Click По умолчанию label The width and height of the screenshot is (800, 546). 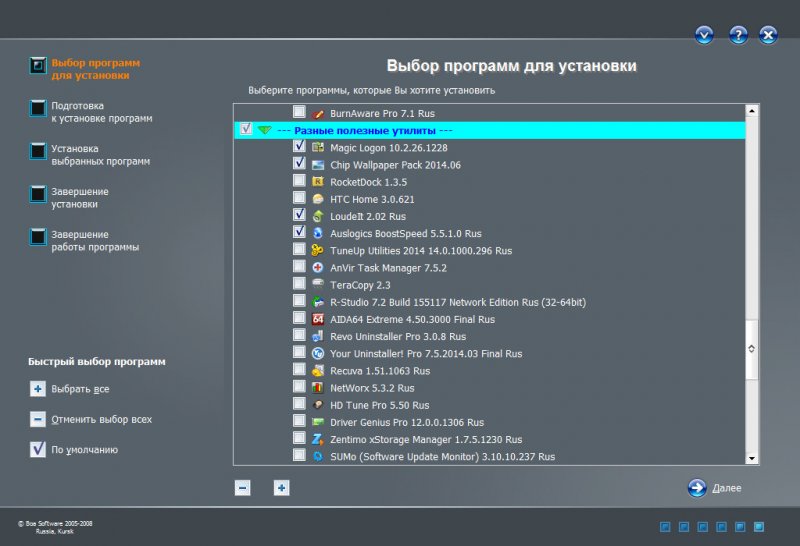pos(85,450)
